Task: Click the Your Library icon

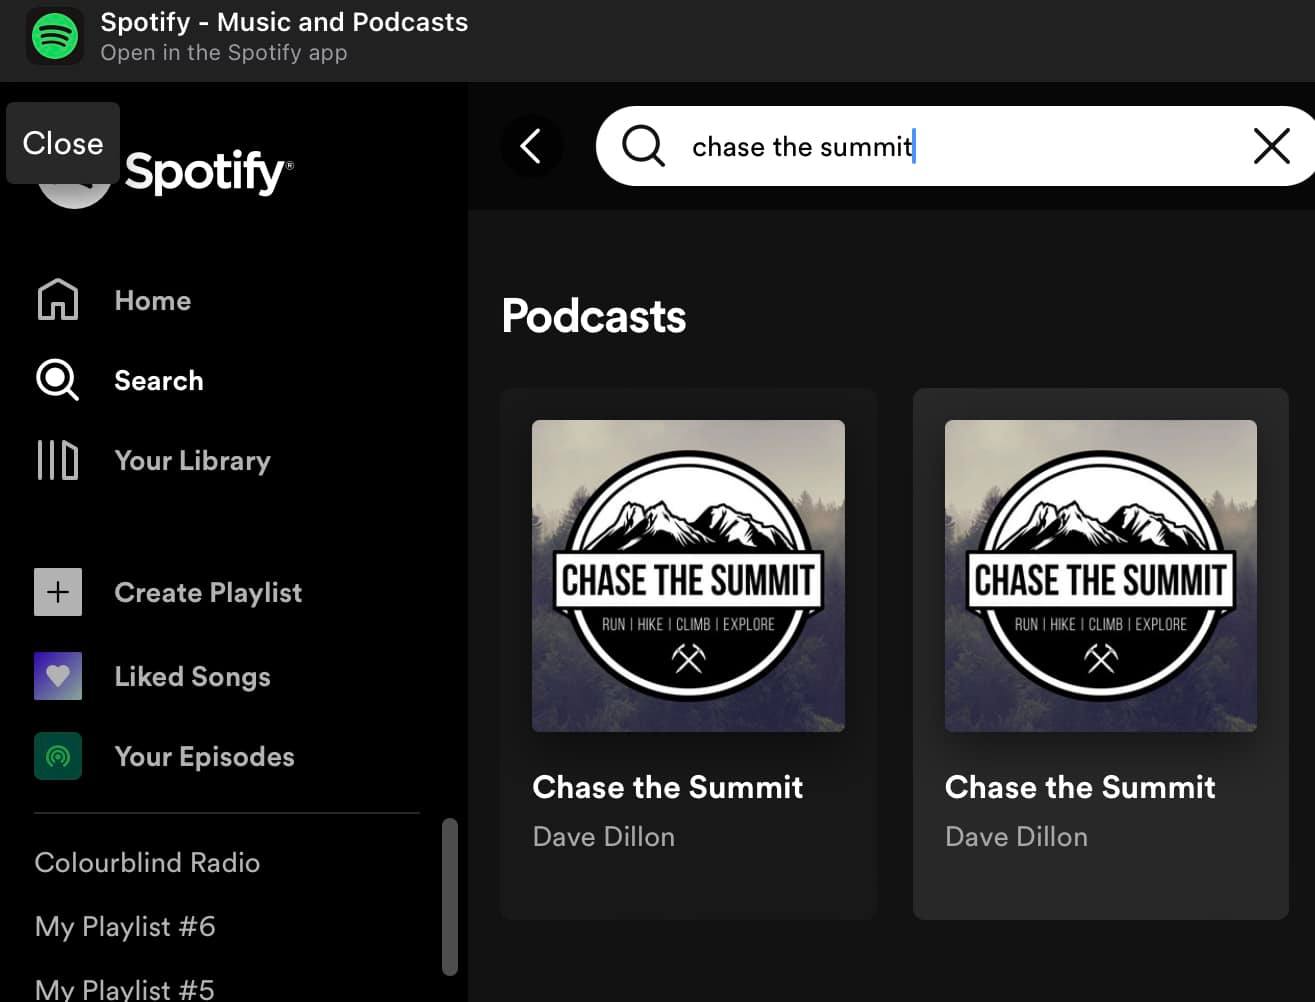Action: coord(58,460)
